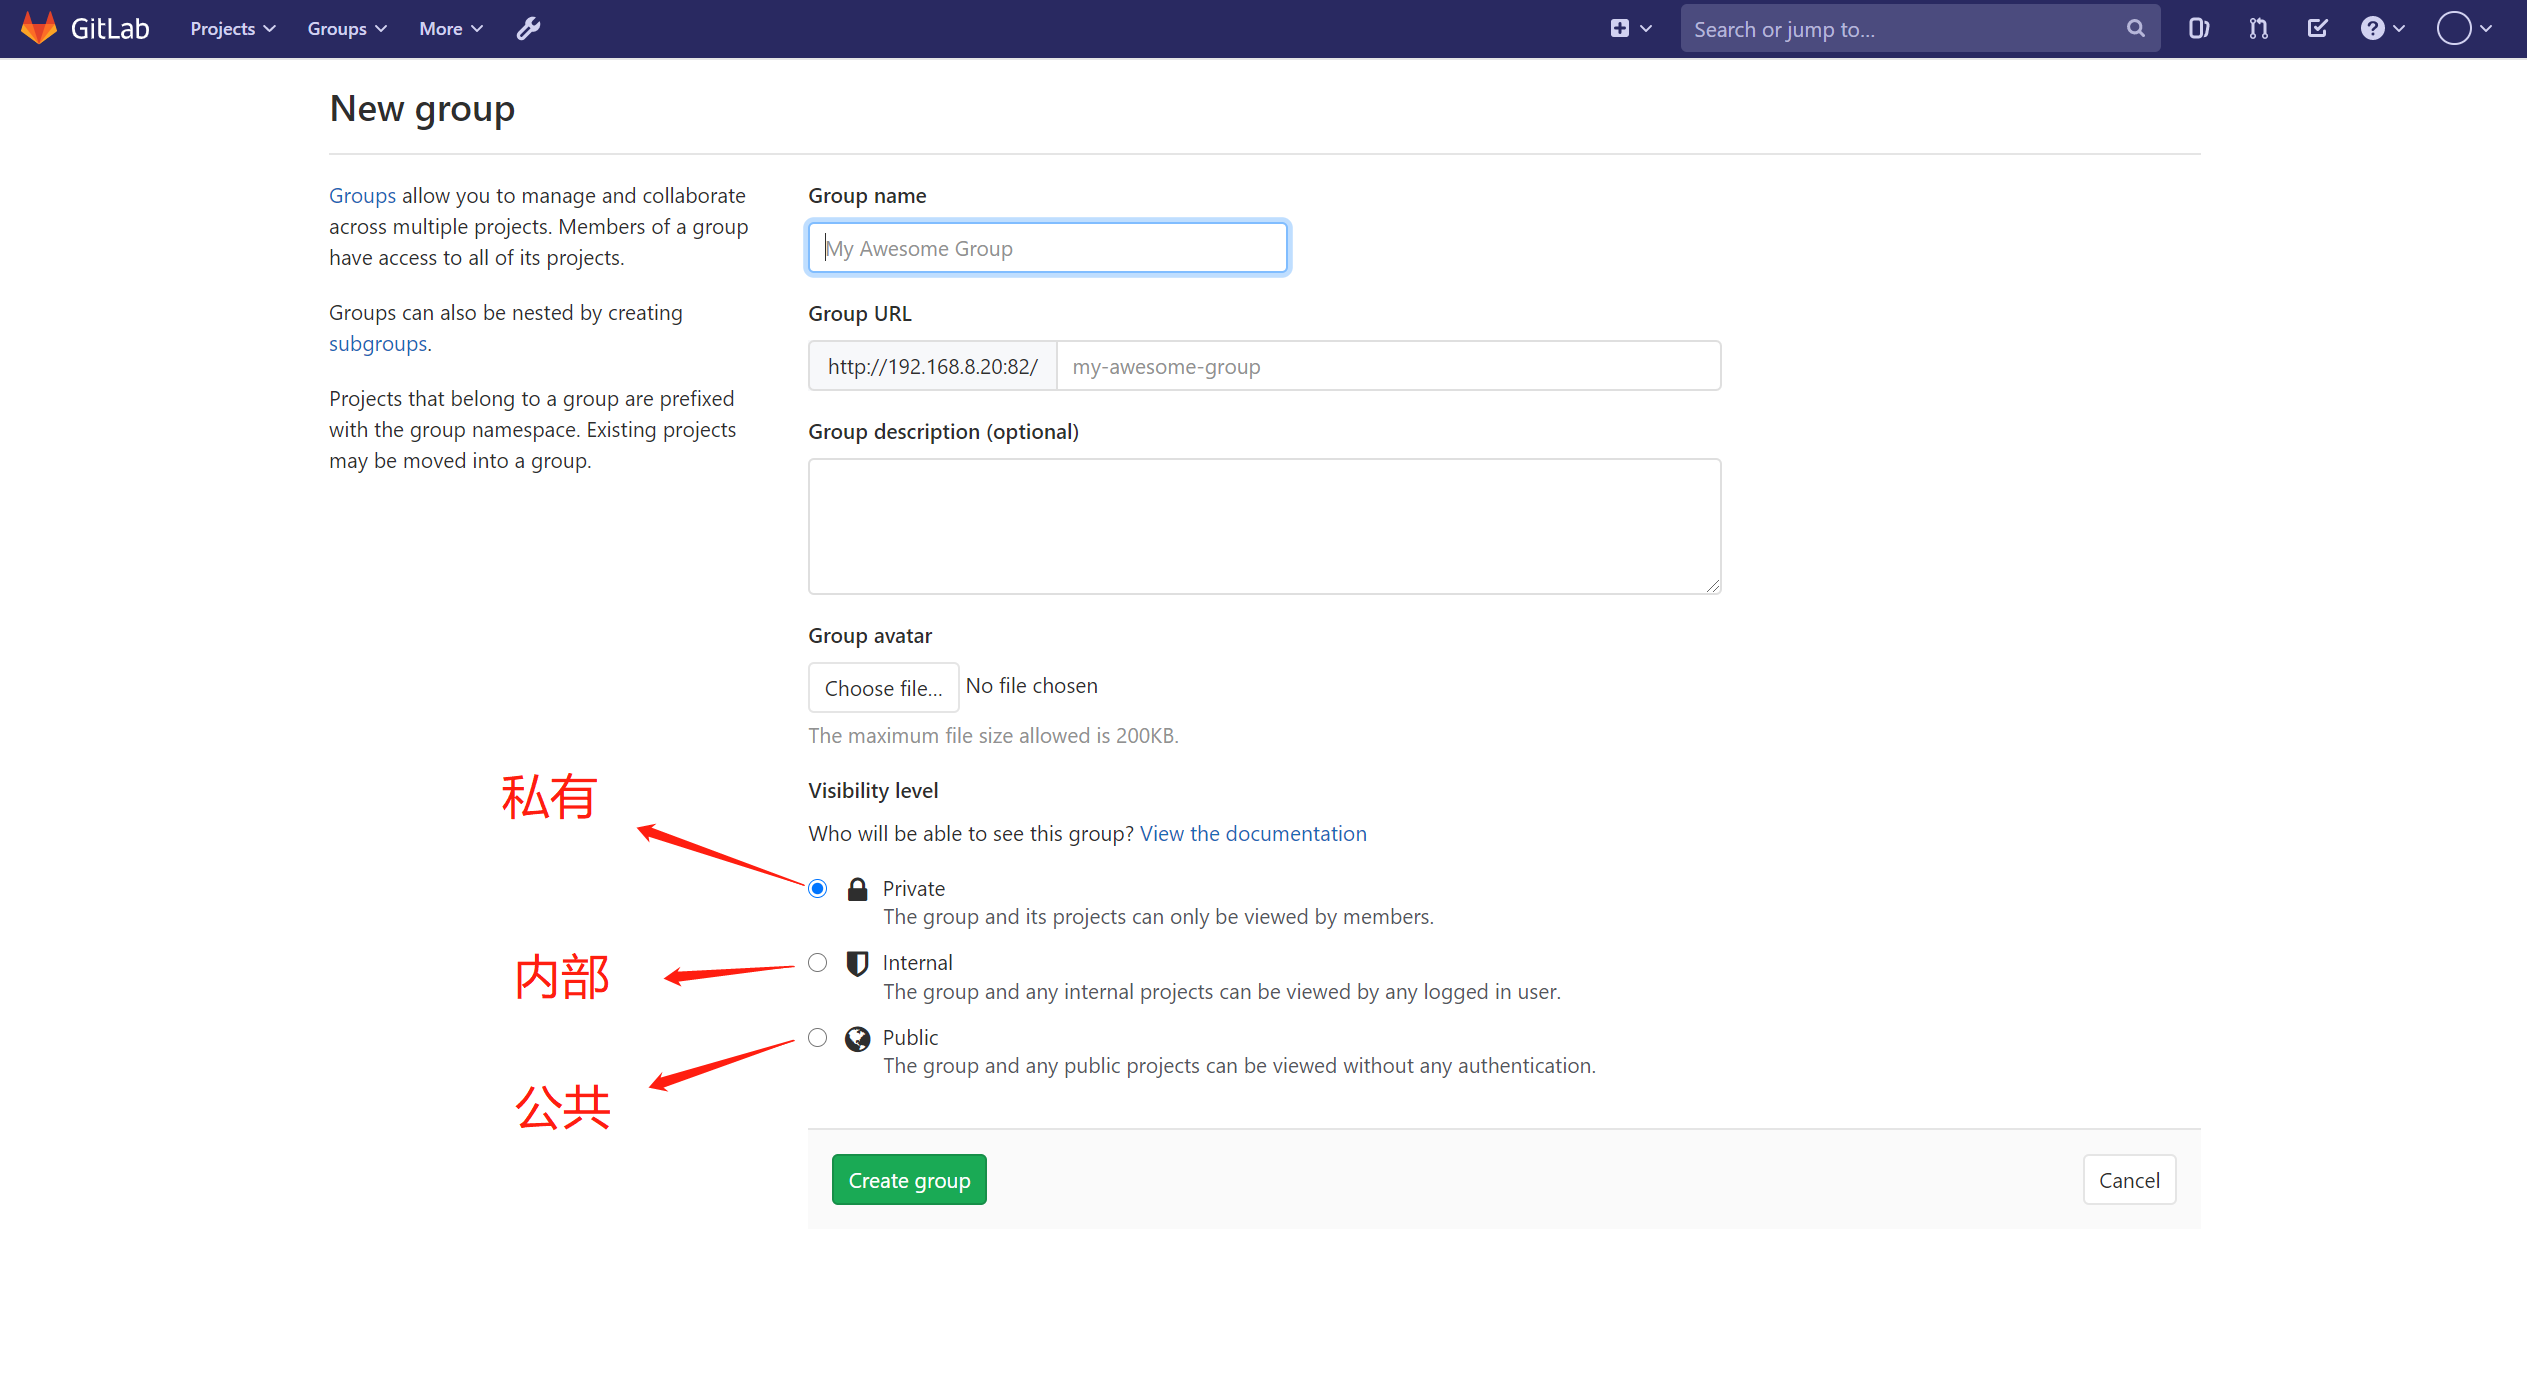Select the Private visibility radio button
This screenshot has width=2527, height=1378.
click(818, 888)
